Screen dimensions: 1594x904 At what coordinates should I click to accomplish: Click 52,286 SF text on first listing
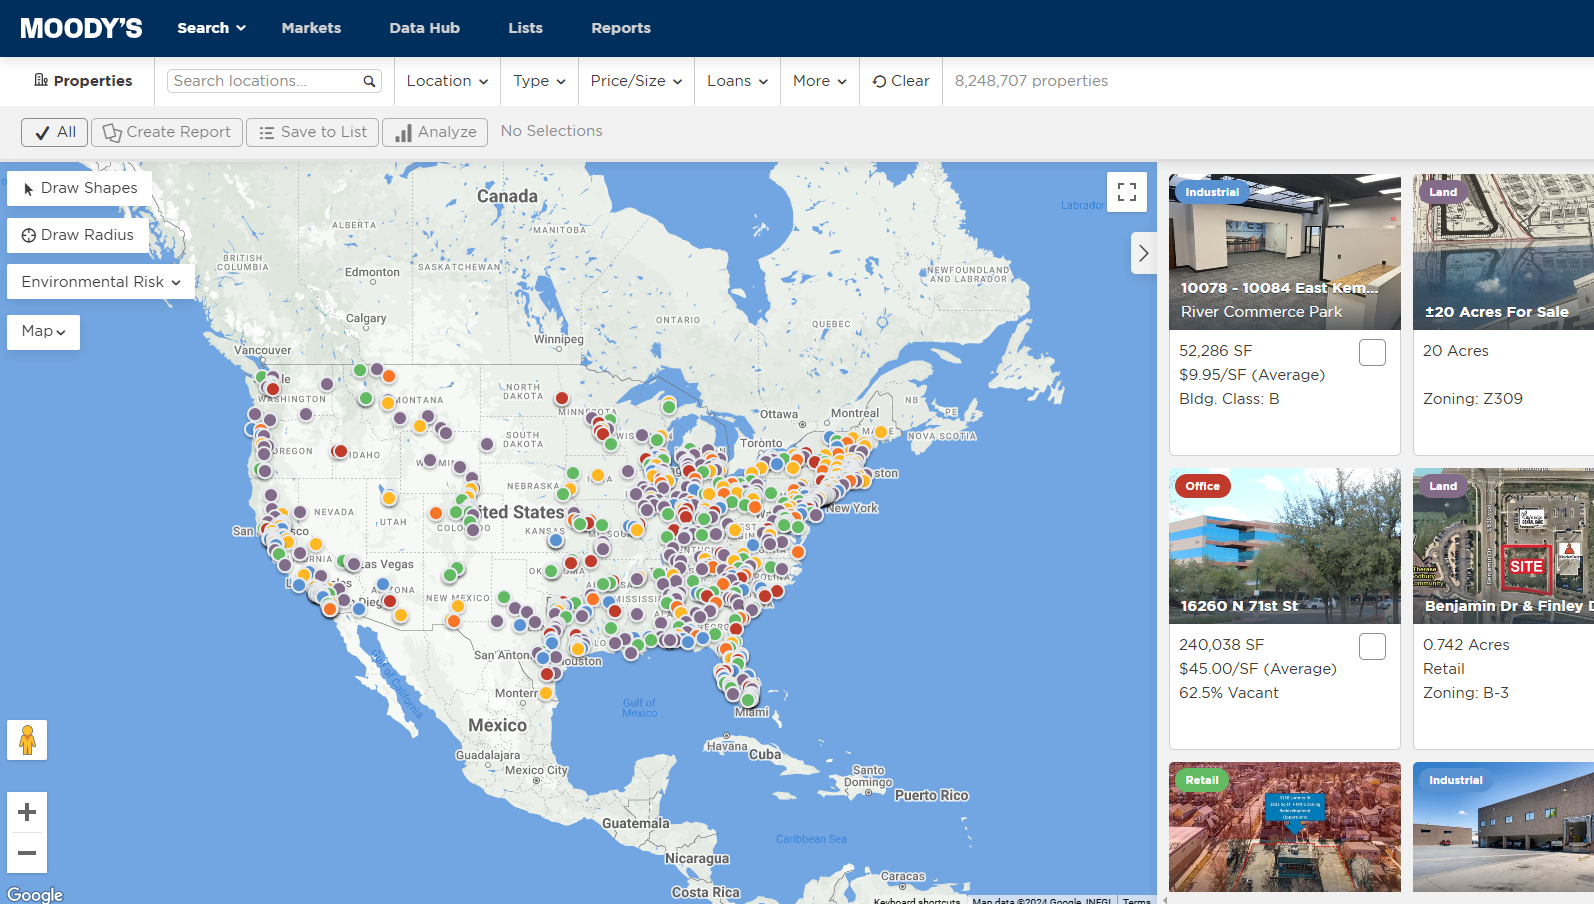coord(1215,351)
